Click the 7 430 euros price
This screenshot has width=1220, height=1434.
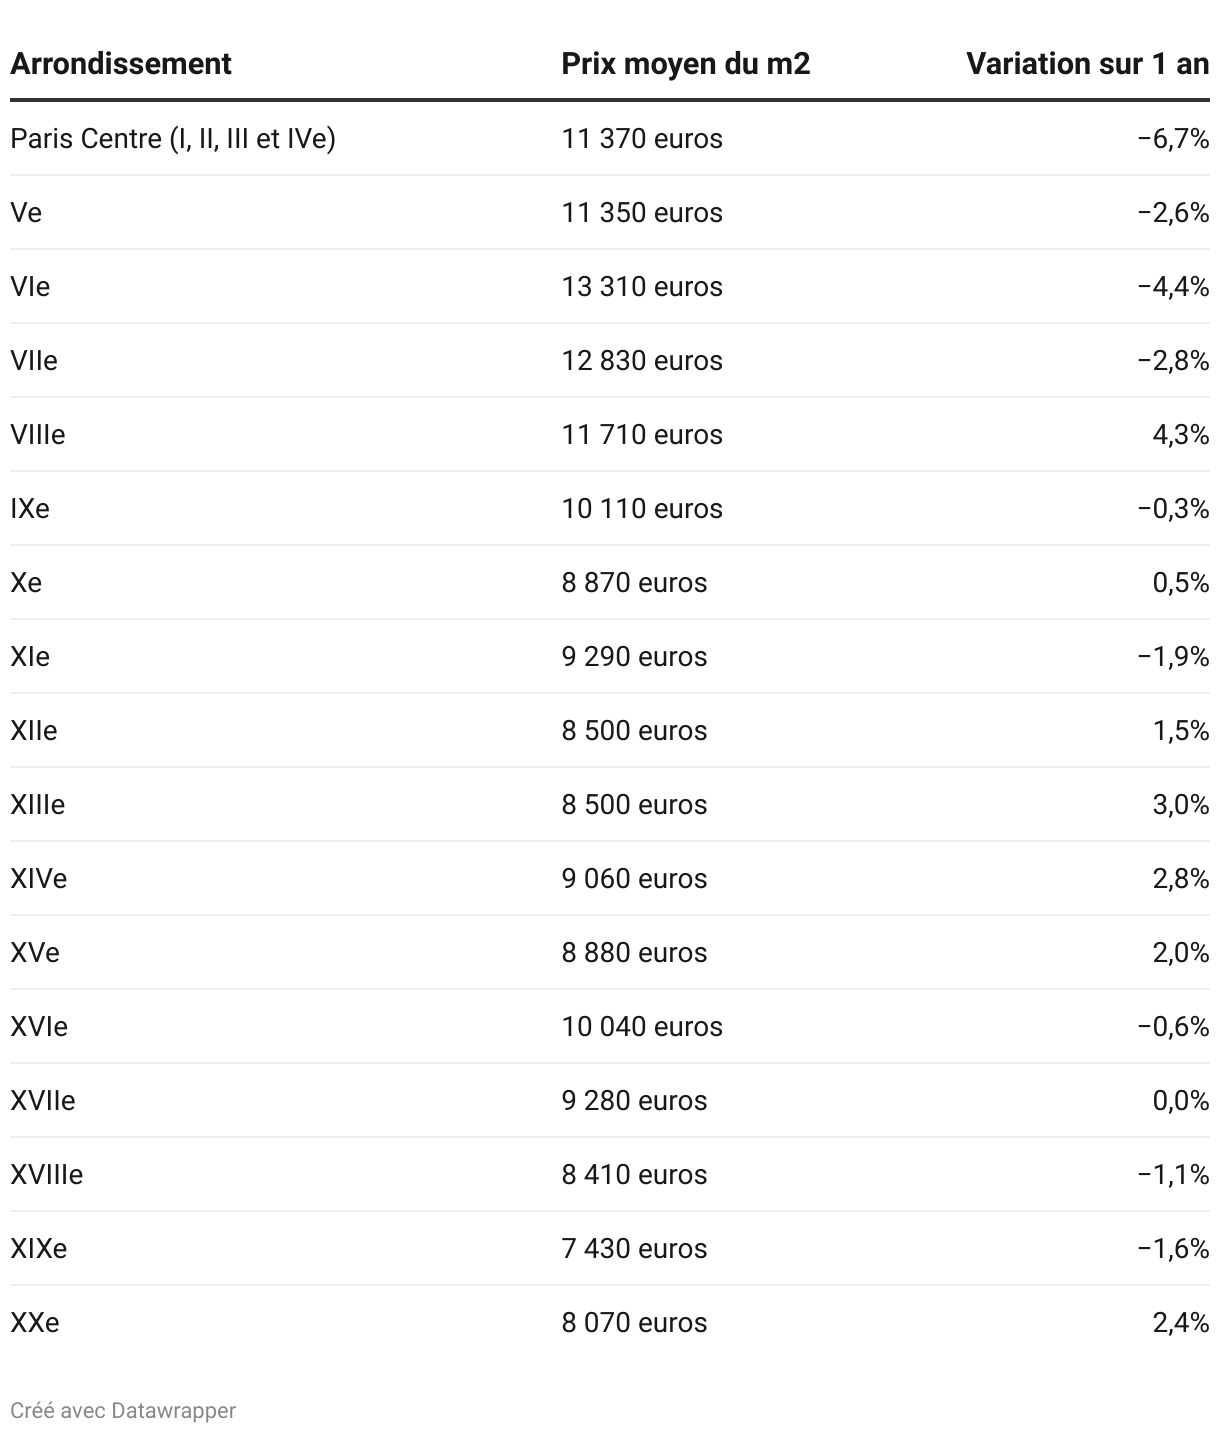(x=634, y=1248)
